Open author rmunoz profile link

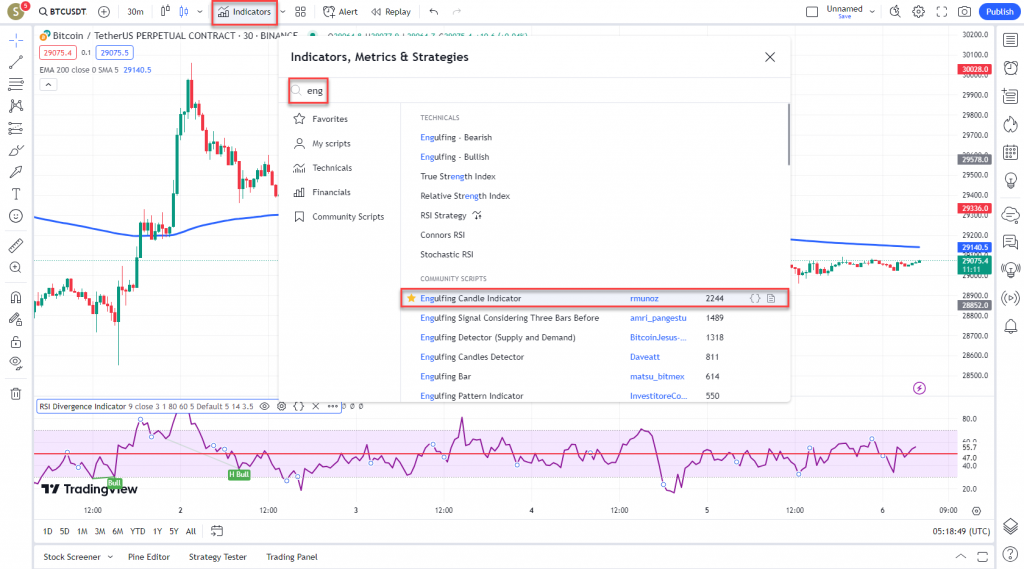(x=644, y=299)
